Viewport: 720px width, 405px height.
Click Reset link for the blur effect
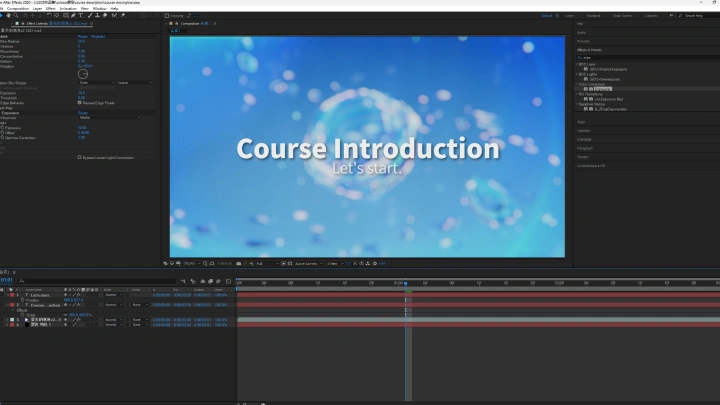coord(82,36)
